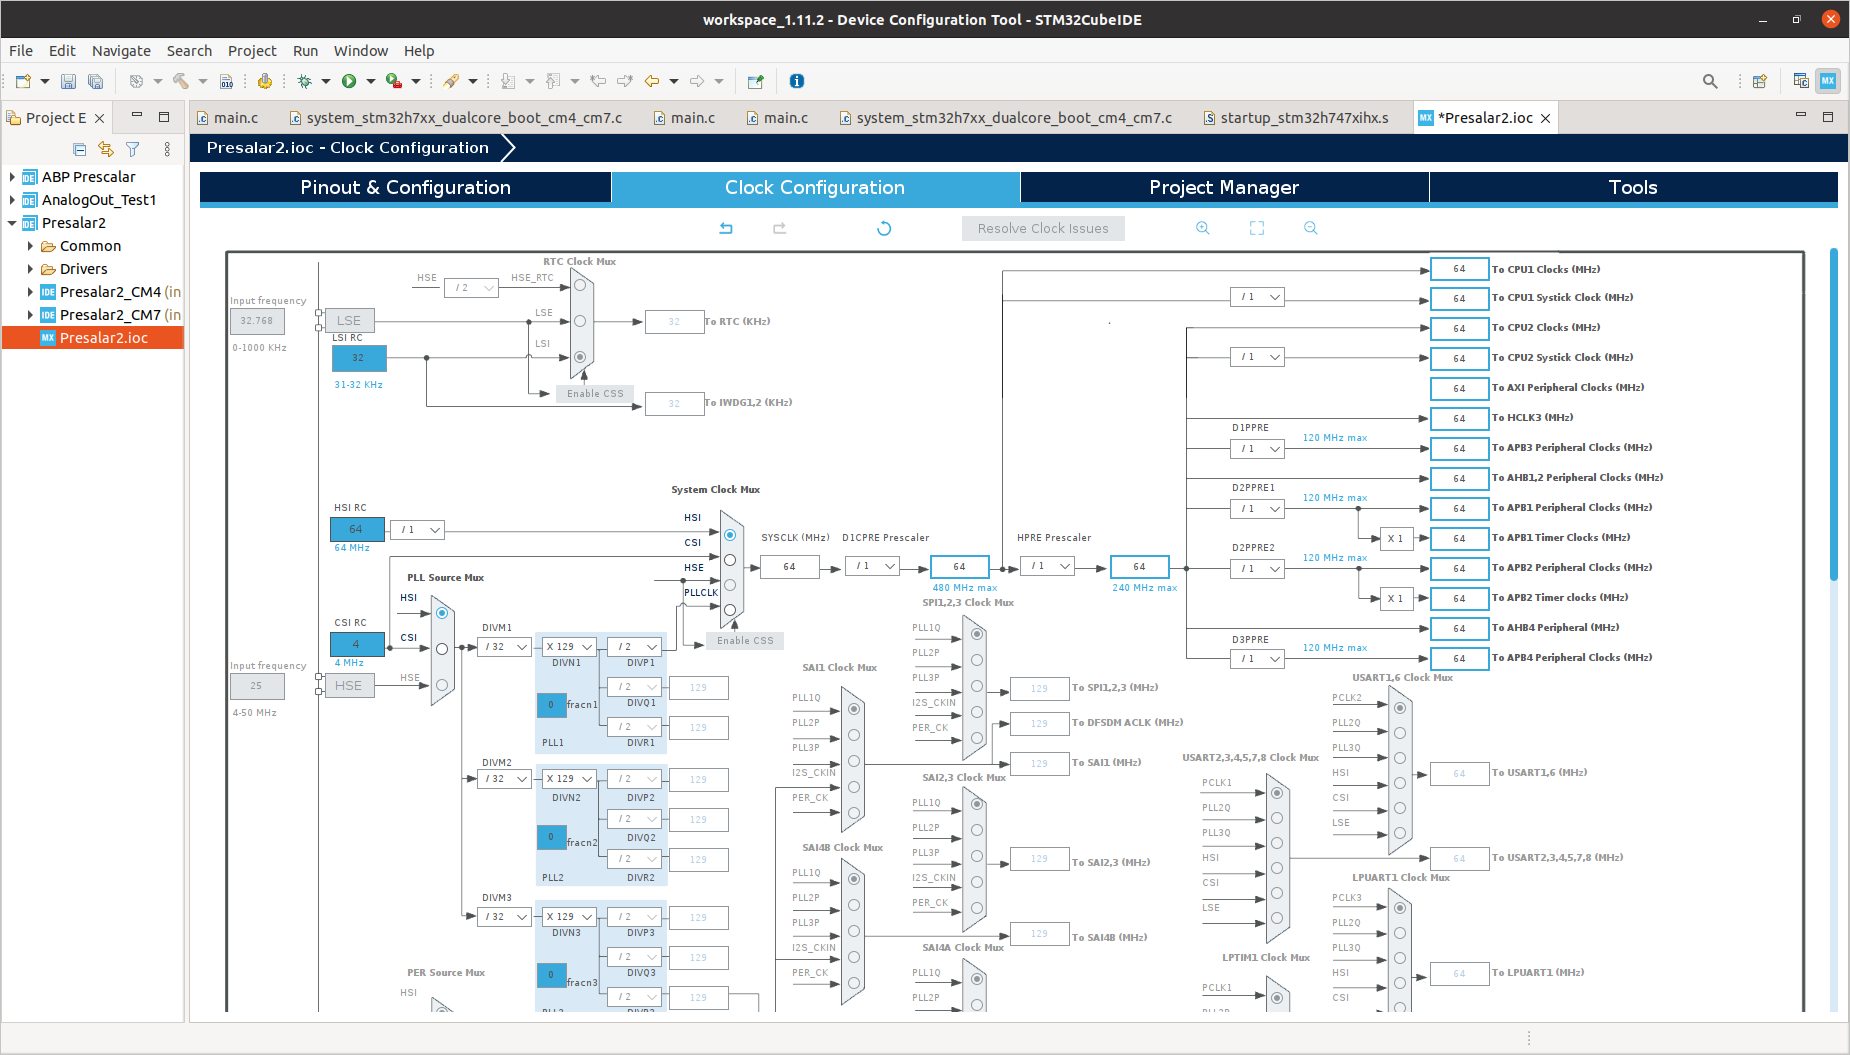The image size is (1850, 1055).
Task: Open the HSI RC /1 divider dropdown
Action: pyautogui.click(x=418, y=529)
